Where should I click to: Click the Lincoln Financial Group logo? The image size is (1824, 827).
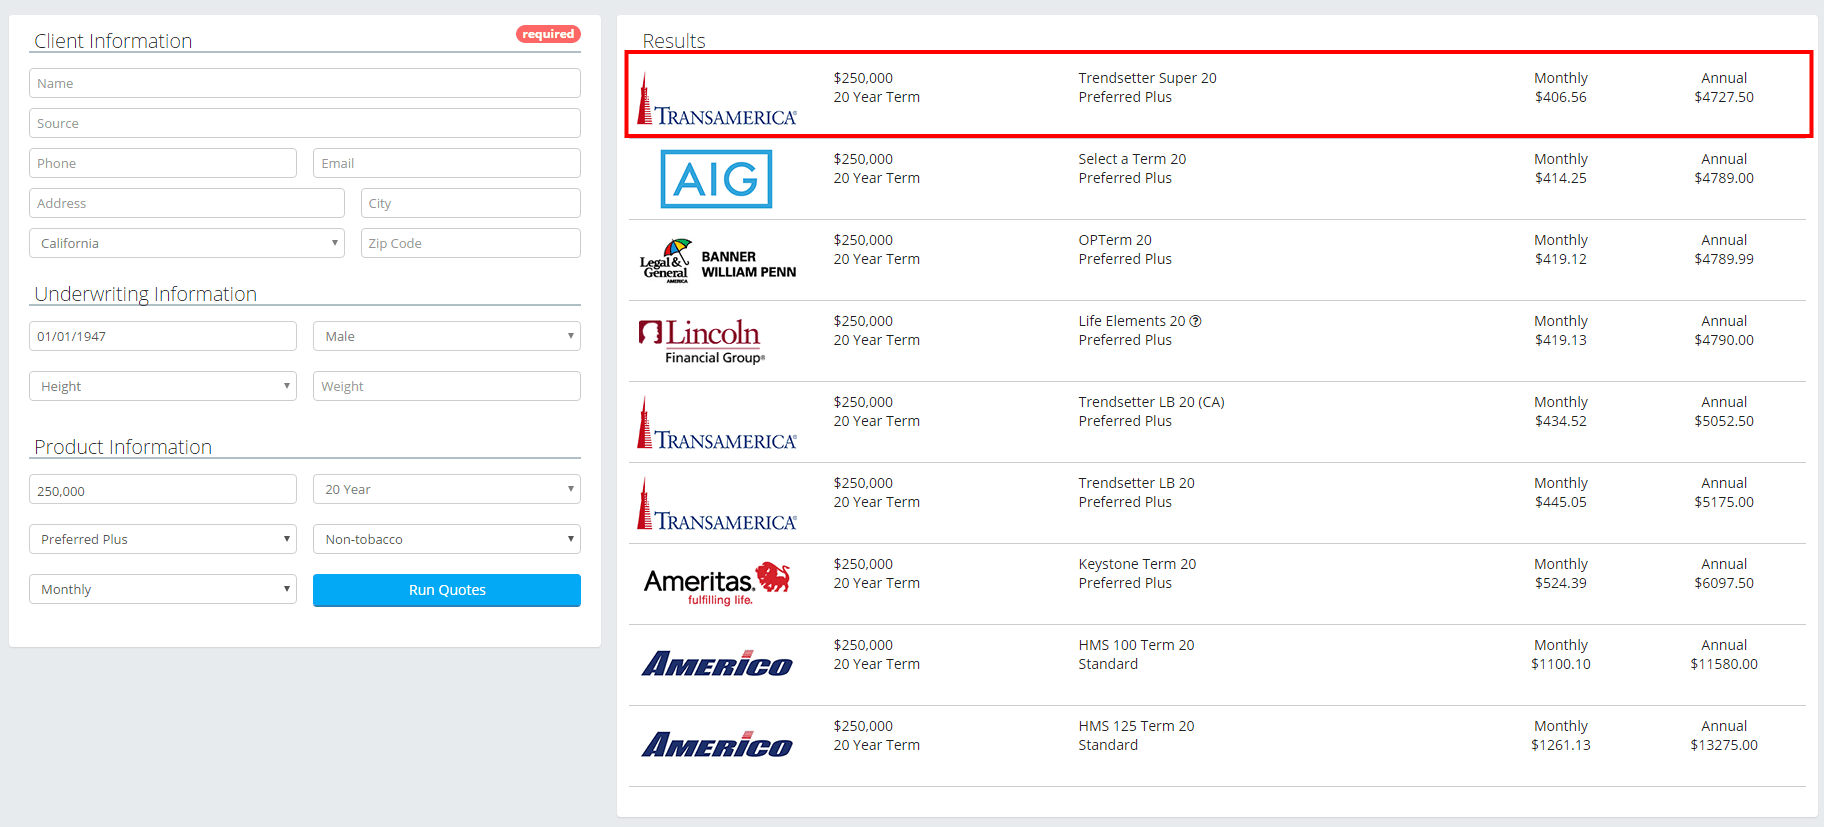click(x=702, y=341)
